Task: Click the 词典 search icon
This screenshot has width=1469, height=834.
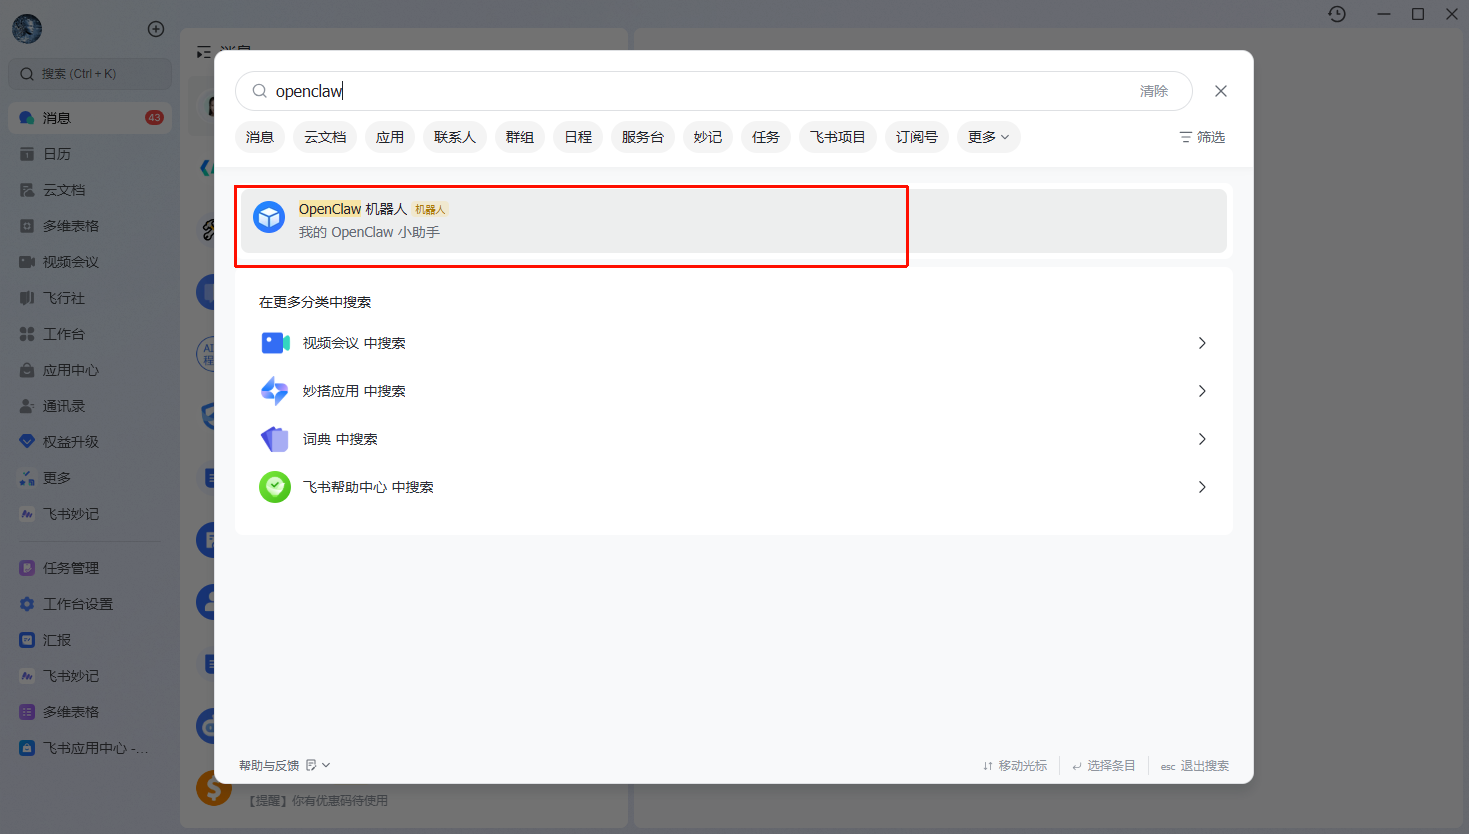Action: click(275, 439)
